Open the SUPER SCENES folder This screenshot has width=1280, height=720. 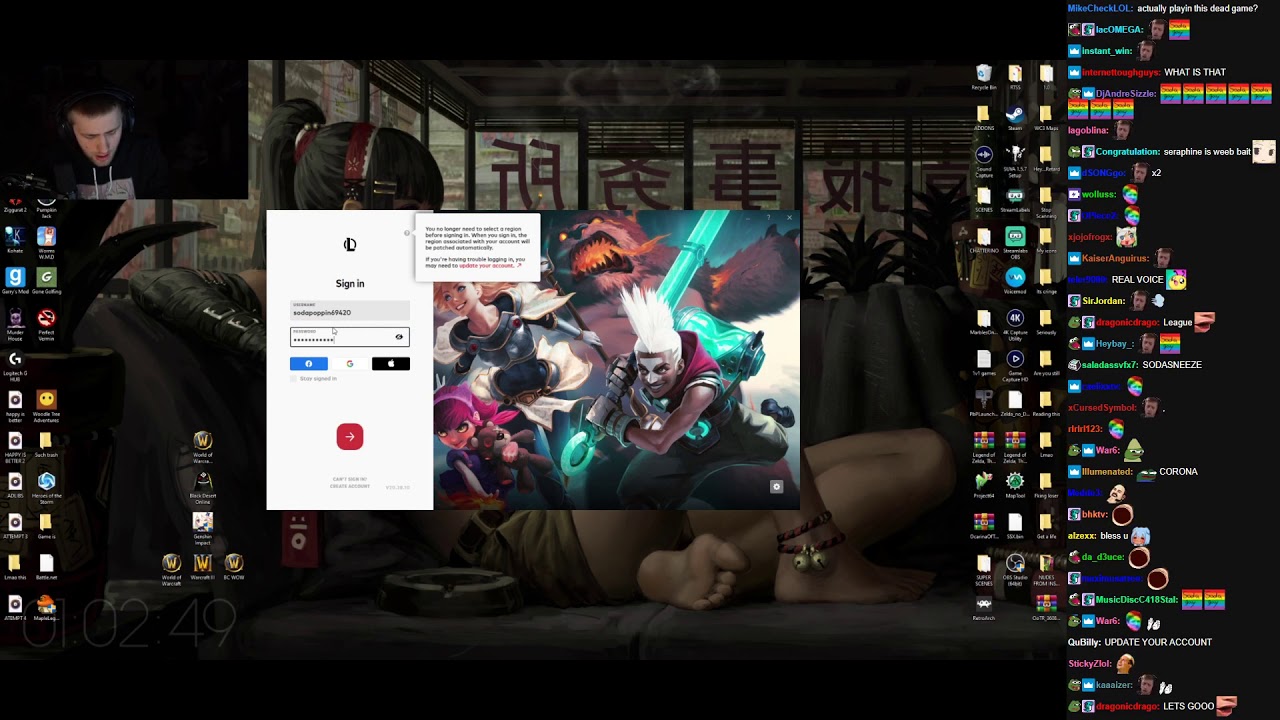(984, 569)
